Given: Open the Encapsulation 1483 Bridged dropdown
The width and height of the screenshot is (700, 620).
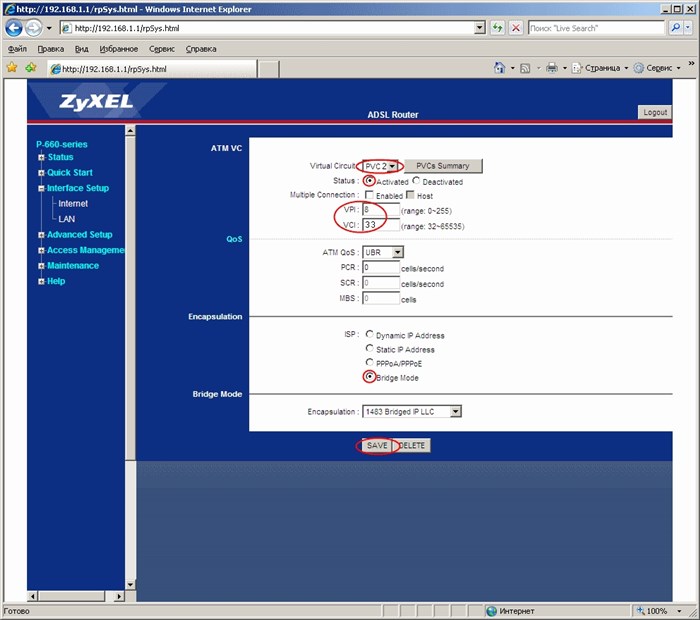Looking at the screenshot, I should 412,412.
